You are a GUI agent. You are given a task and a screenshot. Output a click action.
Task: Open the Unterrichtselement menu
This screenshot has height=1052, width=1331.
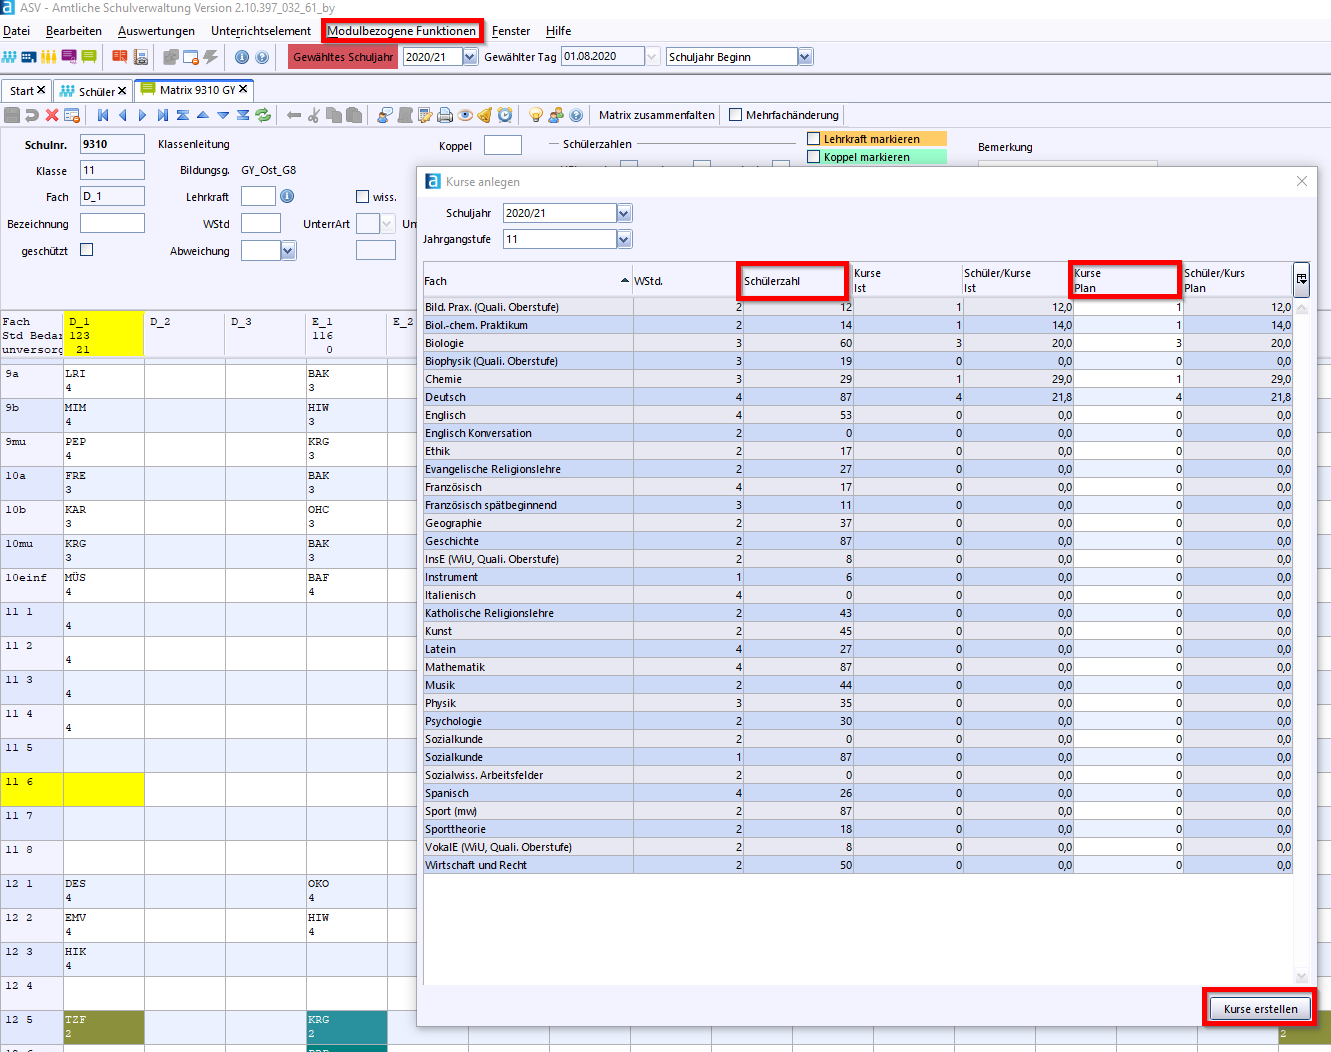(x=261, y=31)
